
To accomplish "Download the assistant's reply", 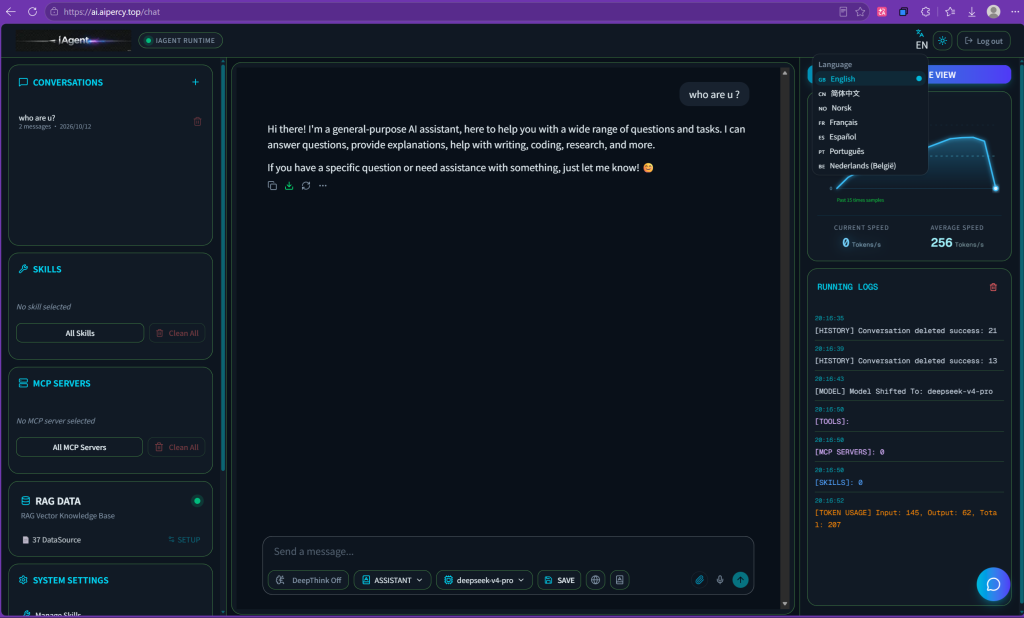I will pyautogui.click(x=289, y=186).
